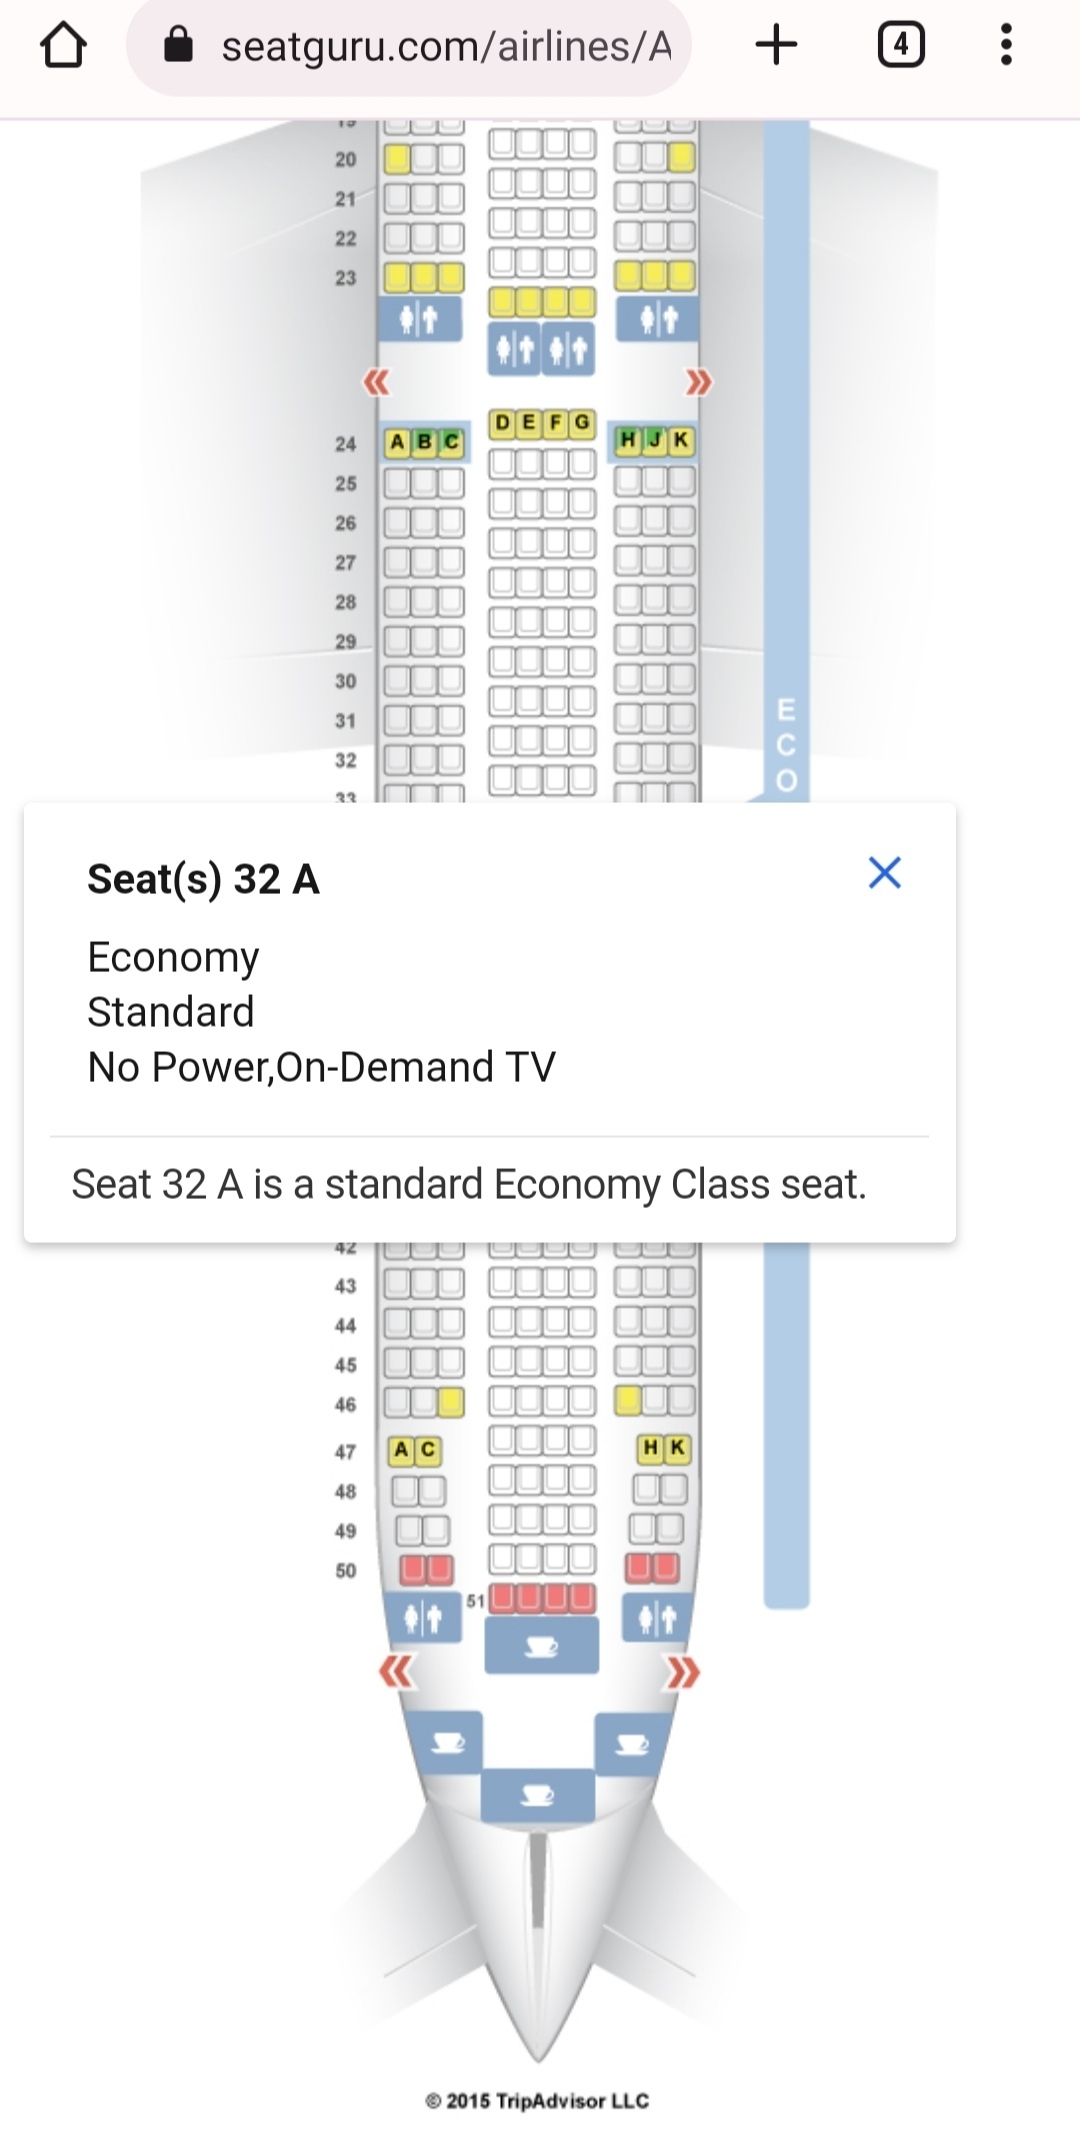
Task: Select seat 47 H on right side
Action: click(651, 1448)
